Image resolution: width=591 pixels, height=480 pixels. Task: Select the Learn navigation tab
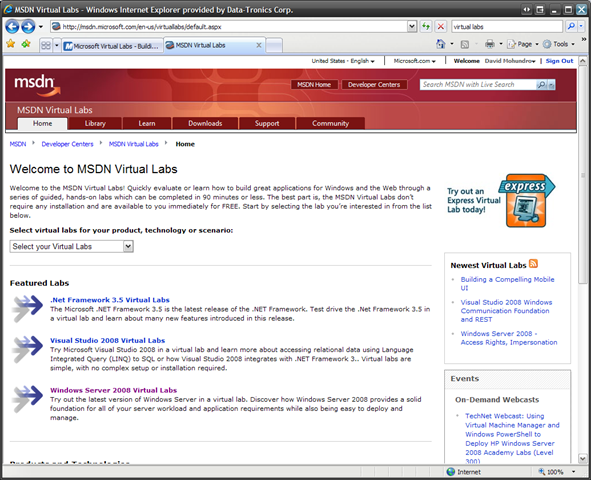(x=147, y=123)
